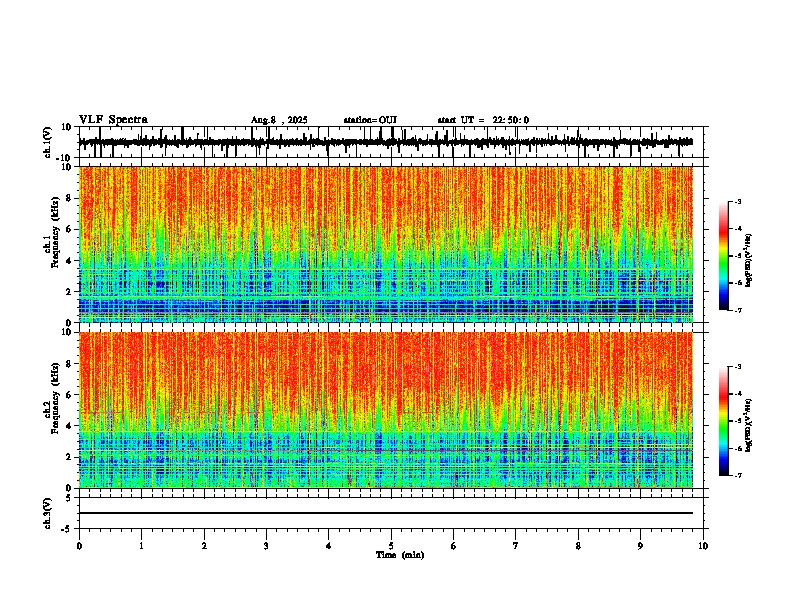Screen dimensions: 792x612
Task: Click the "-7" label on ch.2 color bar
Action: point(738,475)
